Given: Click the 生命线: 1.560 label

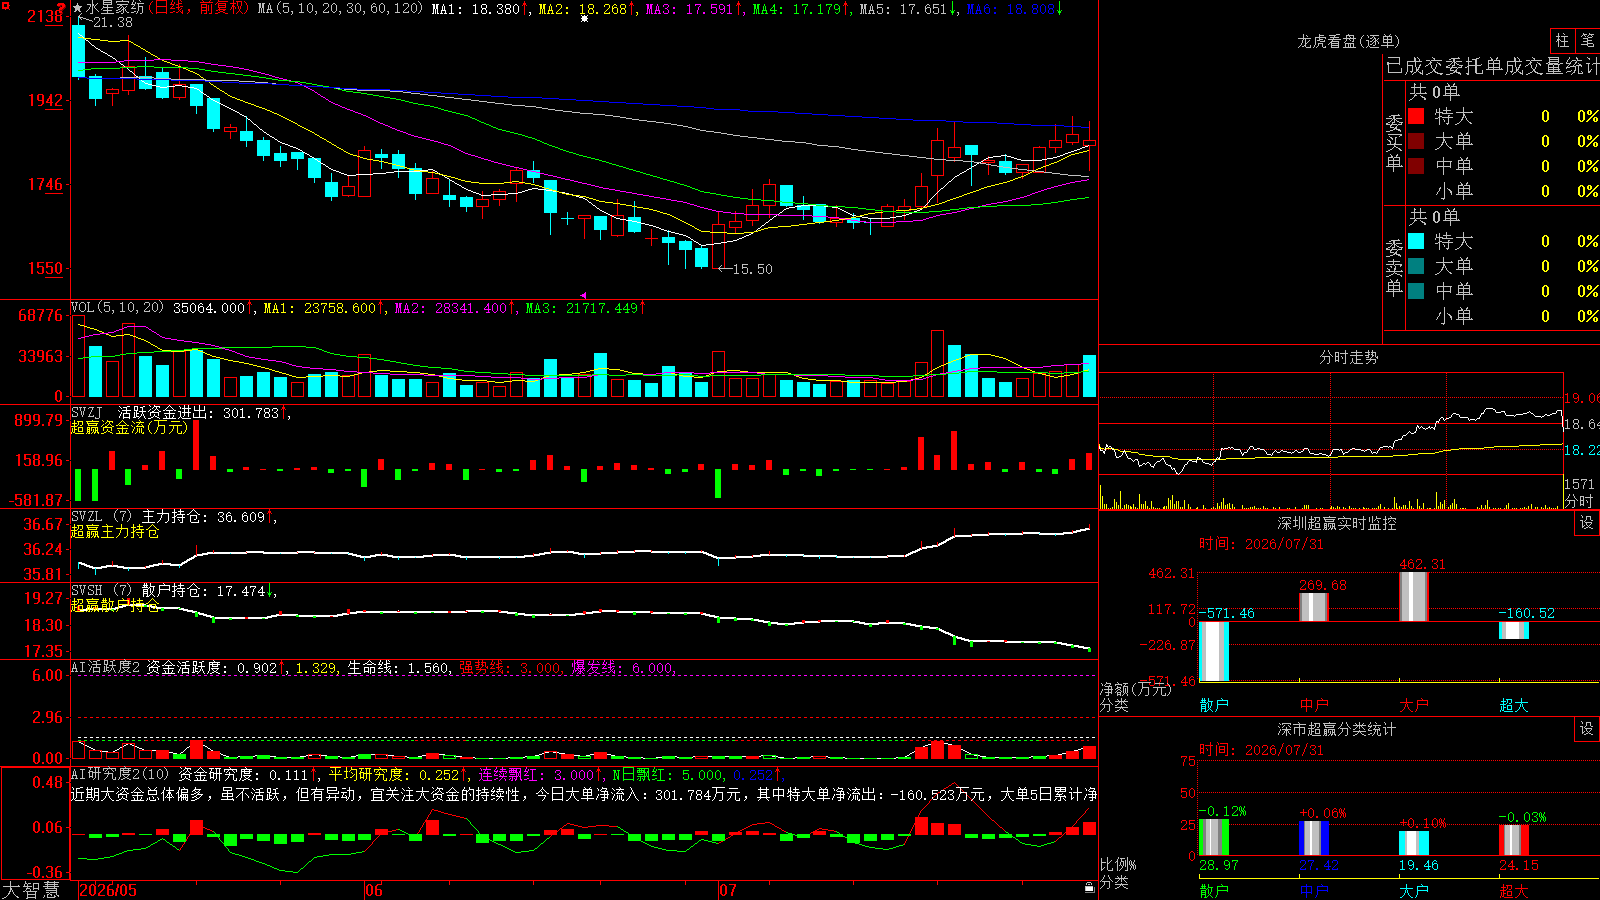Looking at the screenshot, I should pyautogui.click(x=398, y=668).
